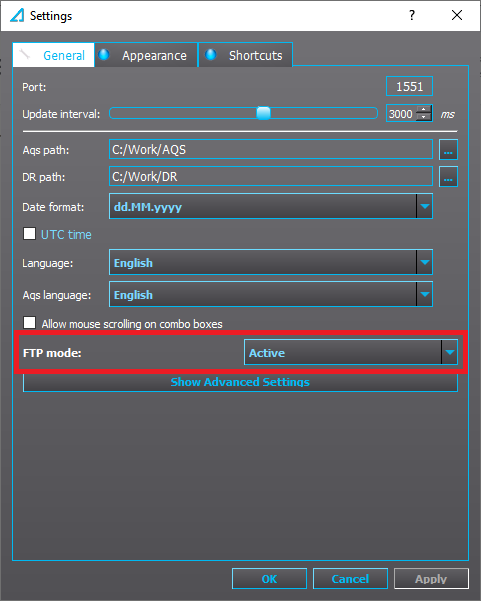
Task: Switch to the Shortcuts tab
Action: coord(245,55)
